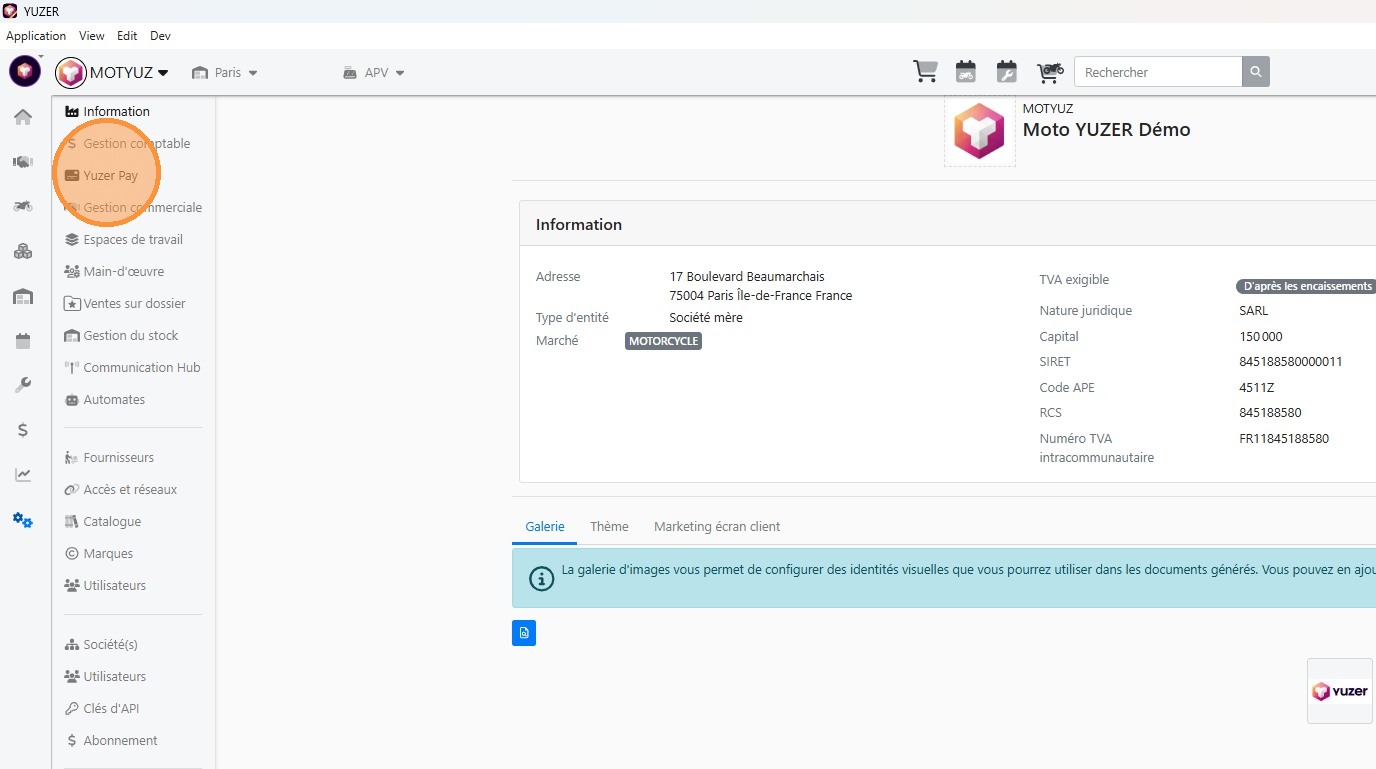The height and width of the screenshot is (769, 1376).
Task: Switch to the Thème tab
Action: click(x=609, y=526)
